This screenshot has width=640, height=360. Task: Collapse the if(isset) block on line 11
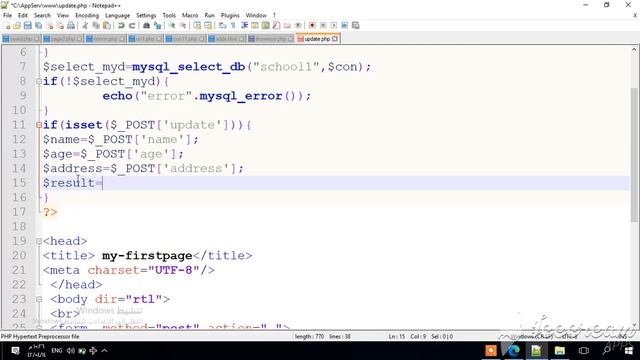click(39, 125)
